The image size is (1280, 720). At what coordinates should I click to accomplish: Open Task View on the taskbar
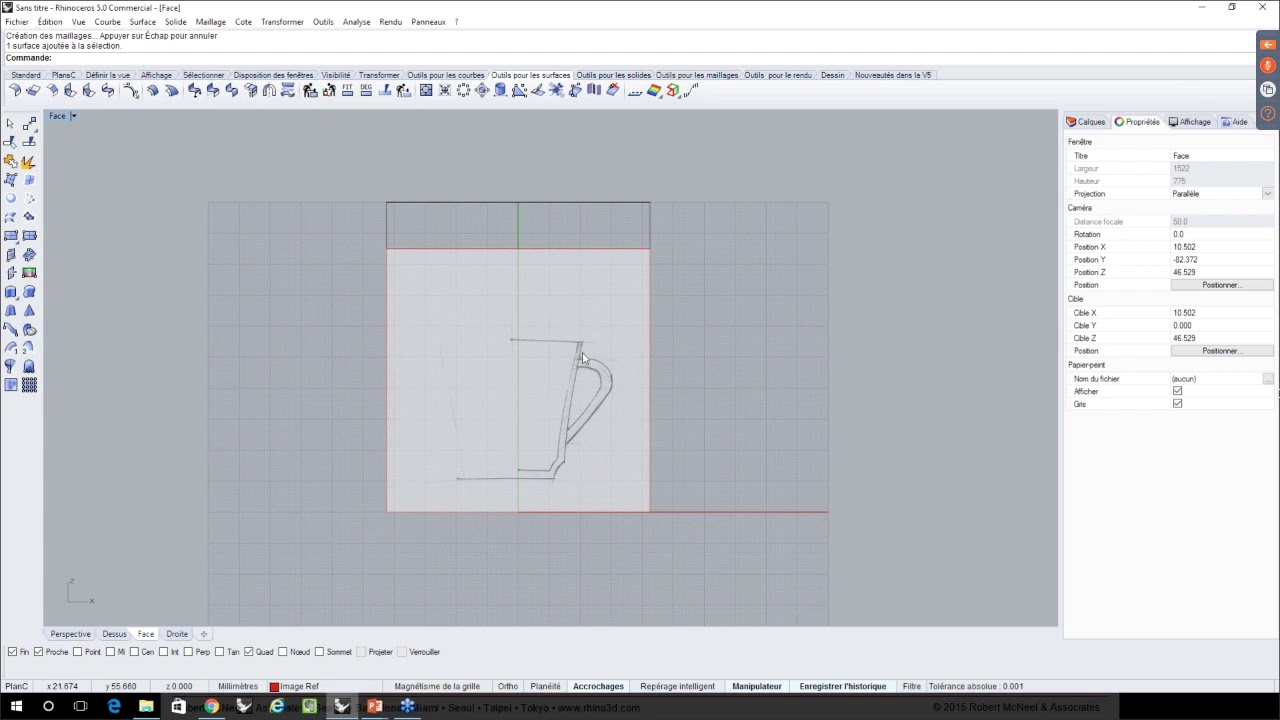tap(80, 707)
